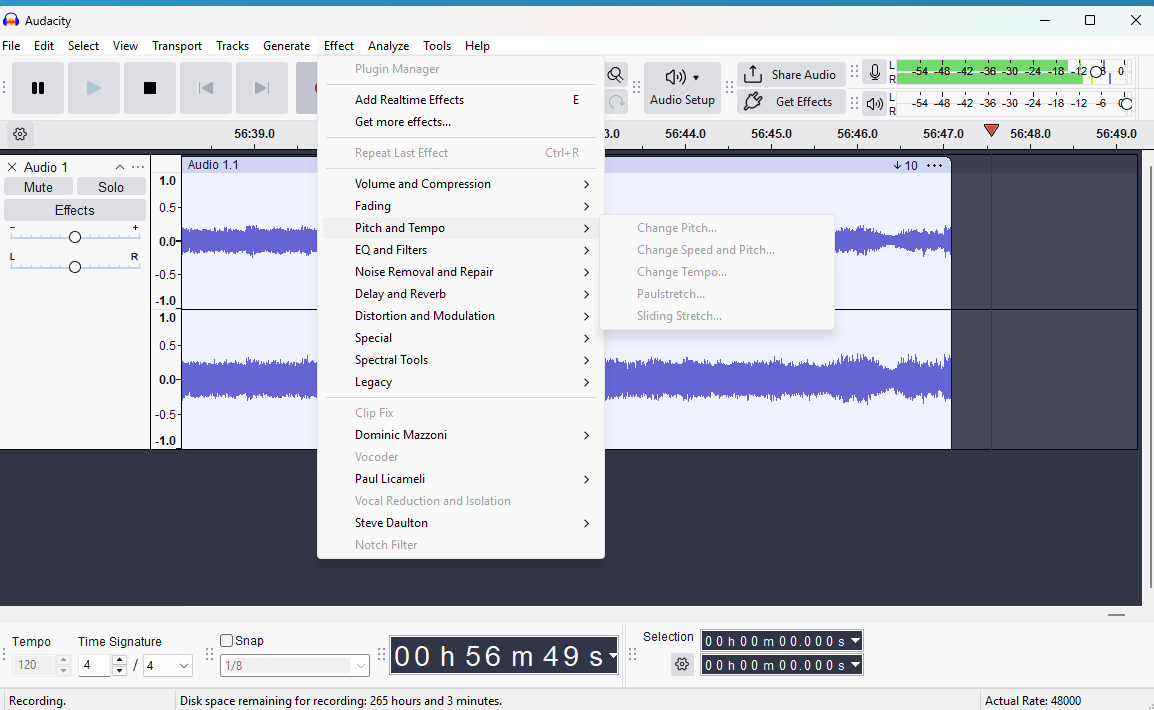Image resolution: width=1154 pixels, height=710 pixels.
Task: Expand EQ and Filters submenu
Action: click(x=460, y=250)
